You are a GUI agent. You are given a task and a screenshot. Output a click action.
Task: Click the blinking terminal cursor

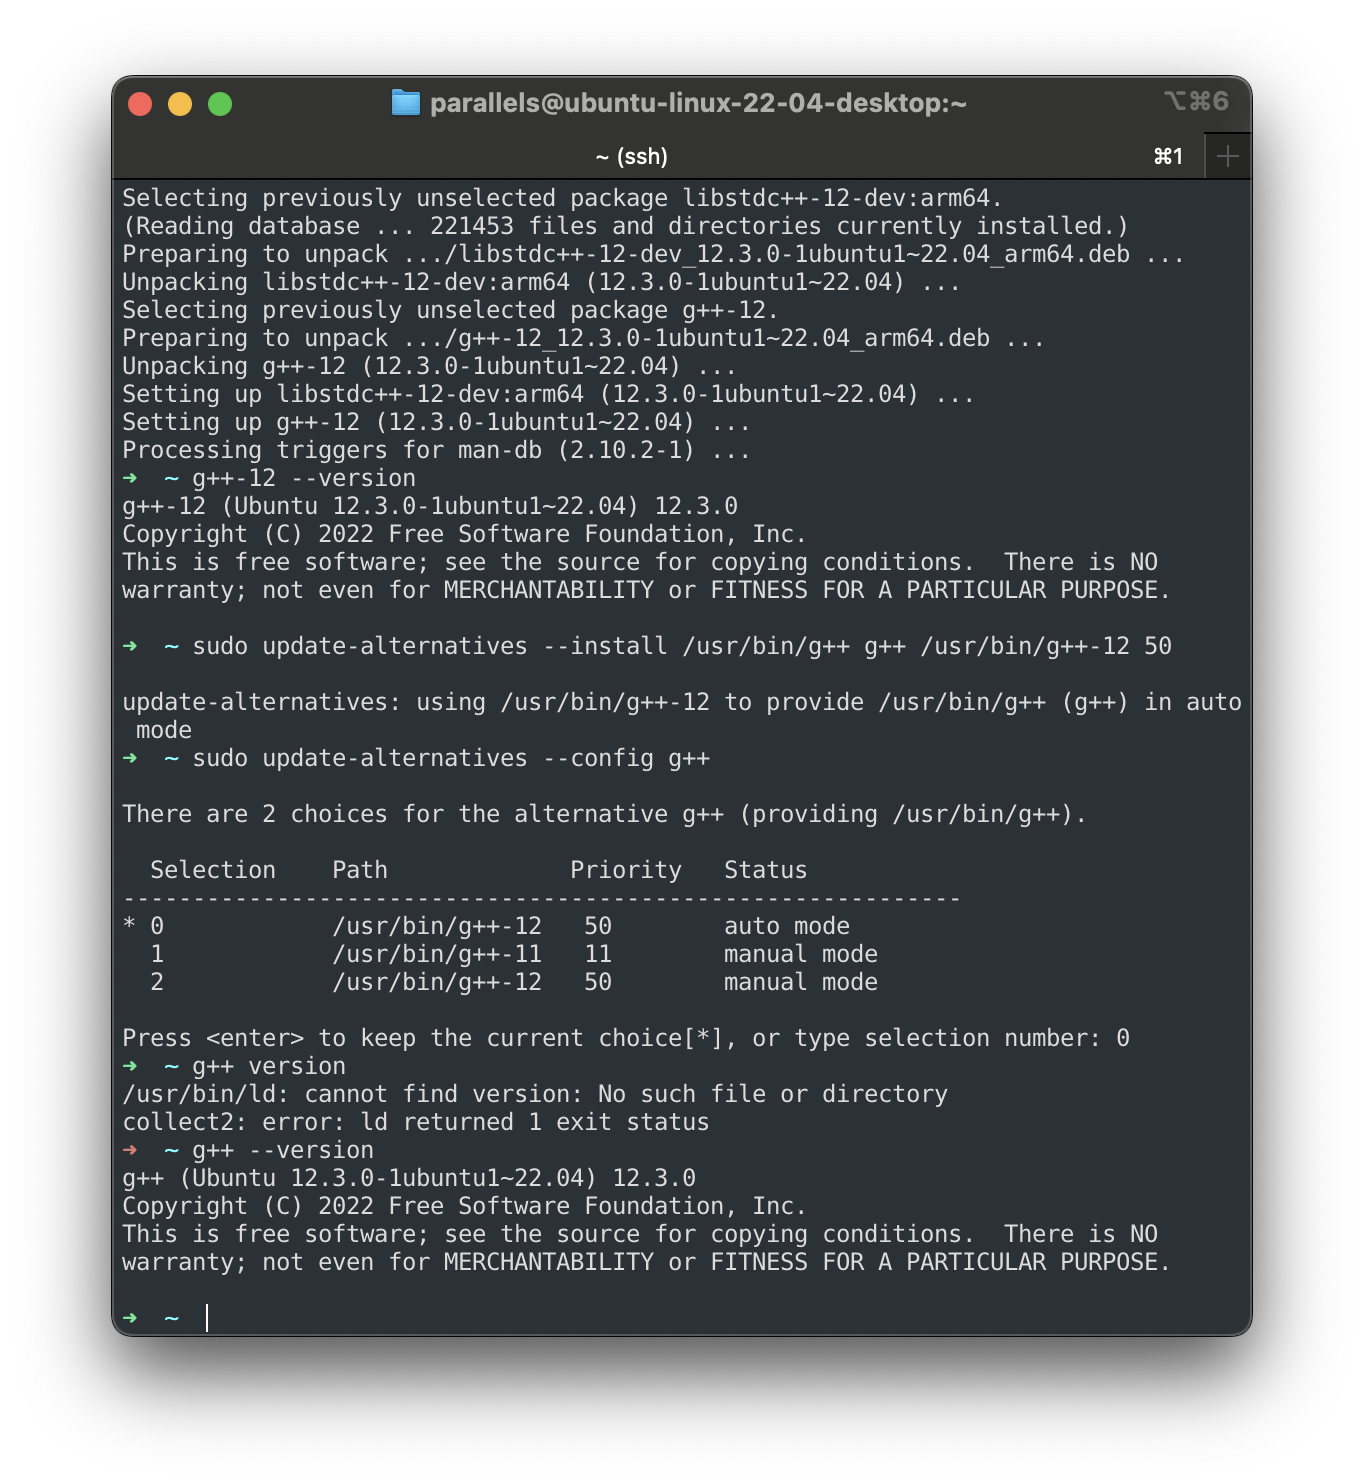(x=206, y=1318)
